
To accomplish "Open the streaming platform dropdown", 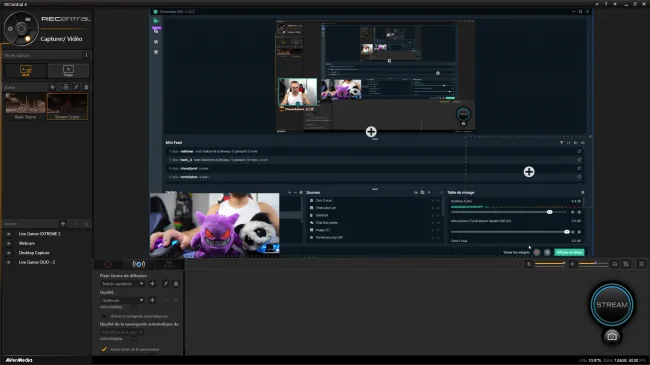I will [x=122, y=284].
